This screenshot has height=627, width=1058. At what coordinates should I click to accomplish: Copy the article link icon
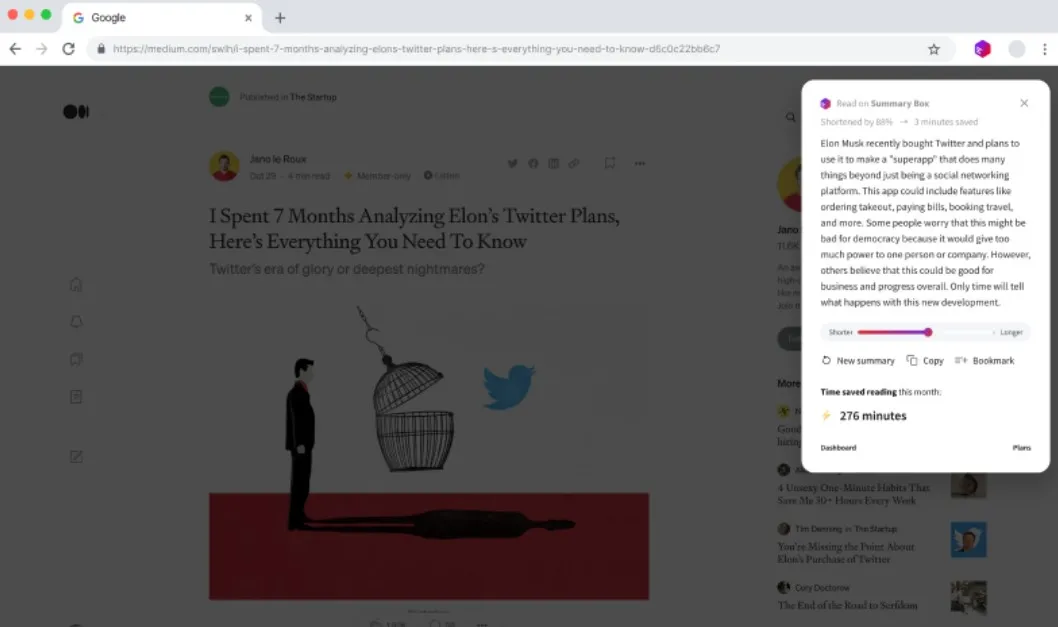point(574,163)
